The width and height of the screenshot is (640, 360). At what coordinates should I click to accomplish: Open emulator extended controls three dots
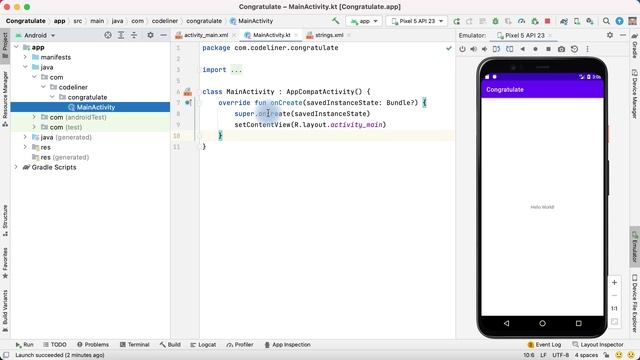coord(588,49)
